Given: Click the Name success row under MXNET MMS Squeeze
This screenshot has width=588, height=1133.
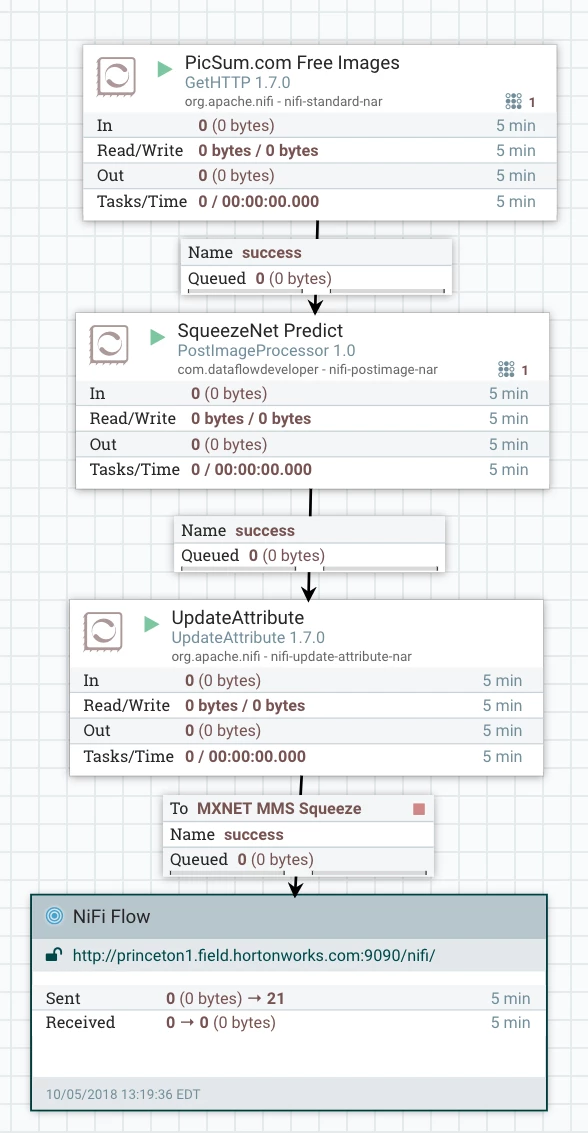Looking at the screenshot, I should point(298,835).
